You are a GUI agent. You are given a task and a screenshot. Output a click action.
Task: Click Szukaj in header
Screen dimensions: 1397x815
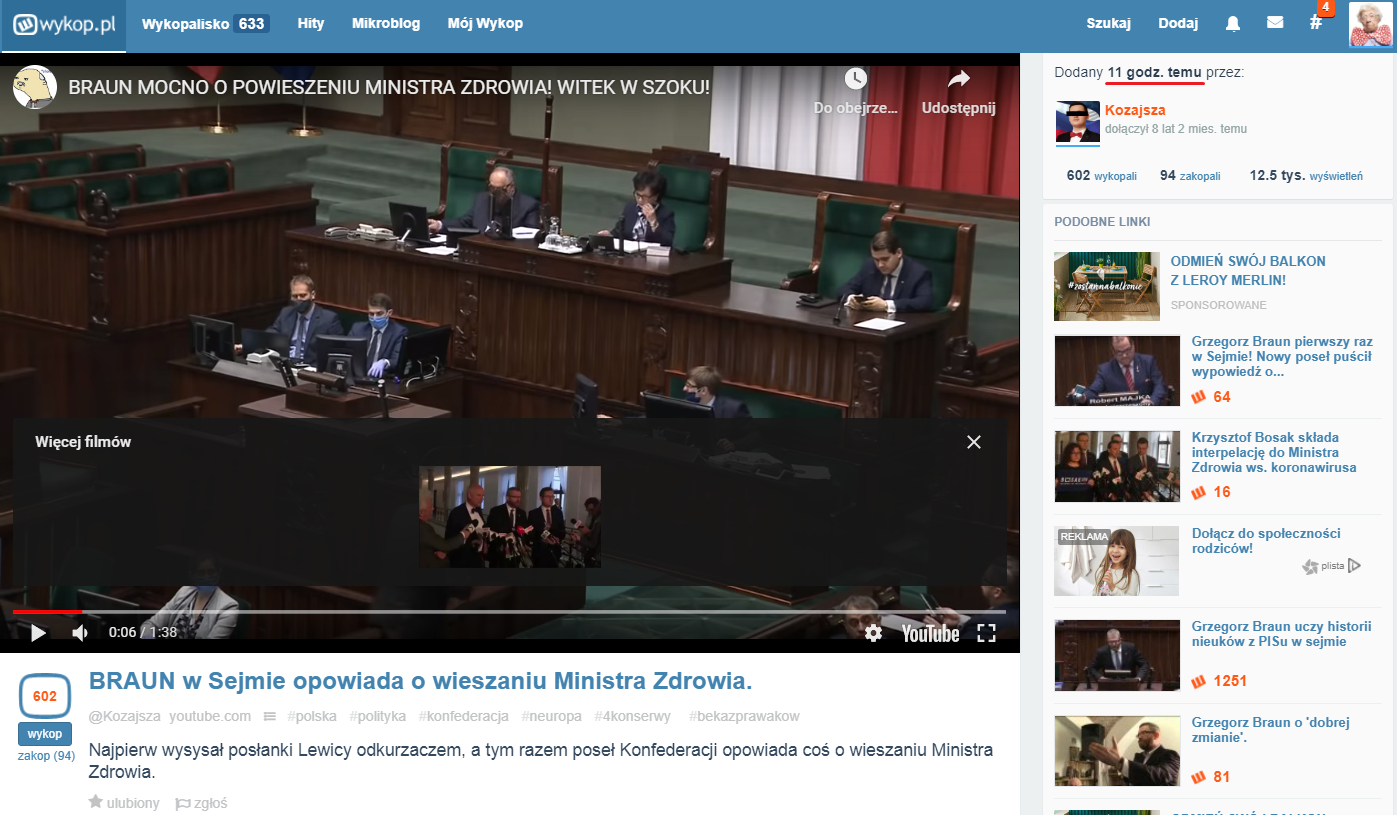(x=1108, y=23)
